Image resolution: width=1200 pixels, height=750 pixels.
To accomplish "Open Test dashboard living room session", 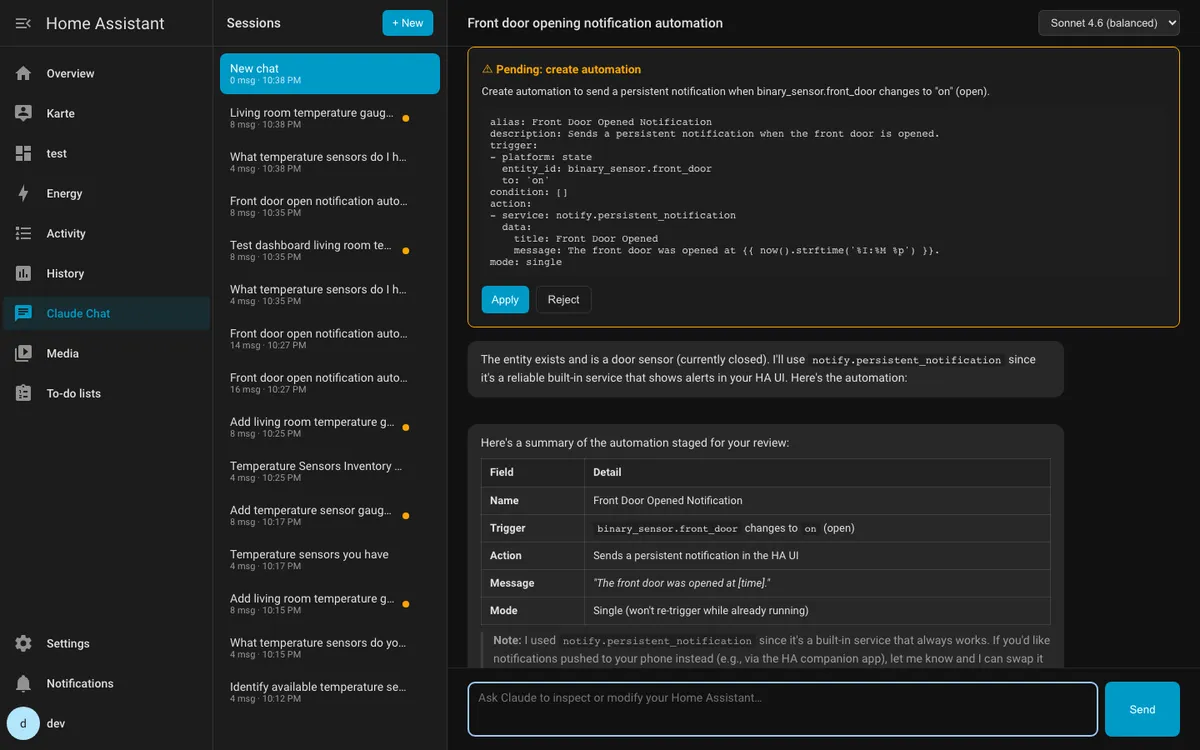I will pyautogui.click(x=330, y=250).
